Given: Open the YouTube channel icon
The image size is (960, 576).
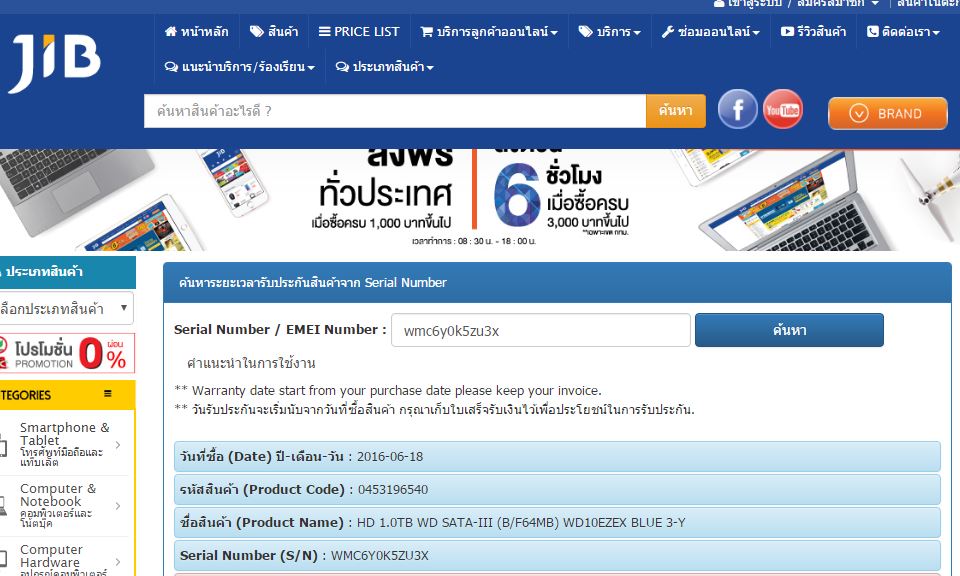Looking at the screenshot, I should (x=782, y=110).
